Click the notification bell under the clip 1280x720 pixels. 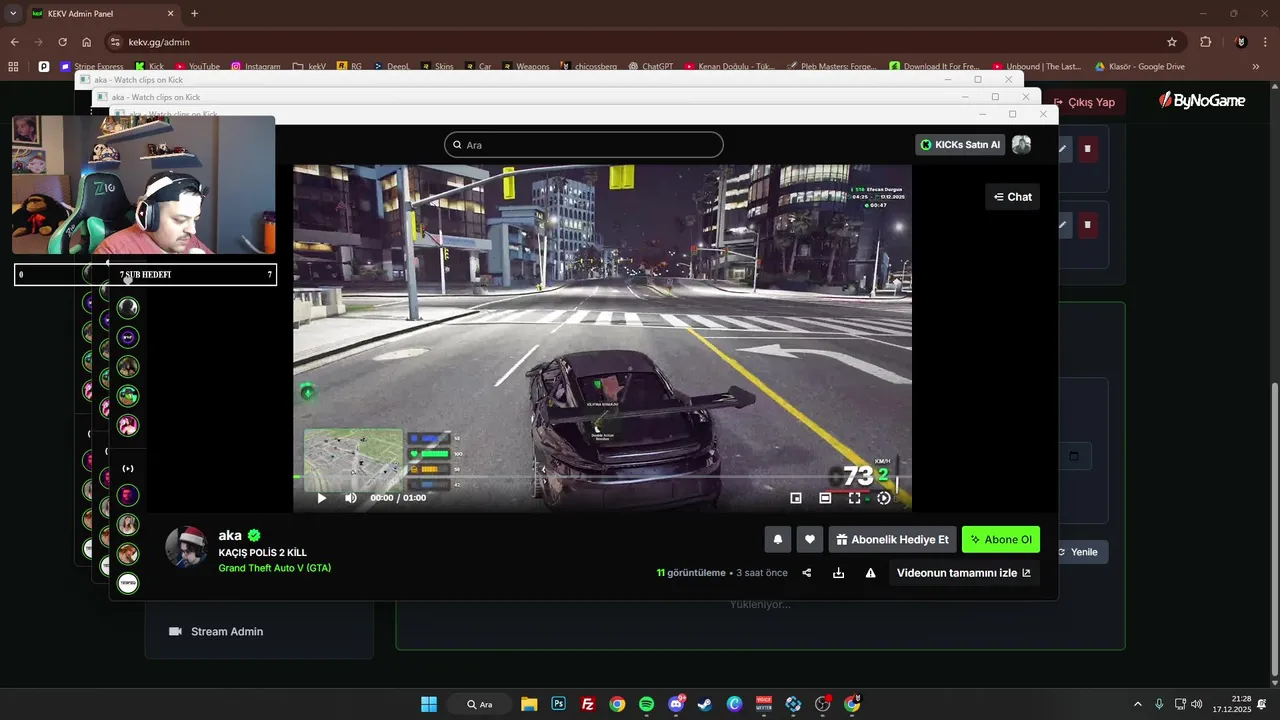coord(778,540)
